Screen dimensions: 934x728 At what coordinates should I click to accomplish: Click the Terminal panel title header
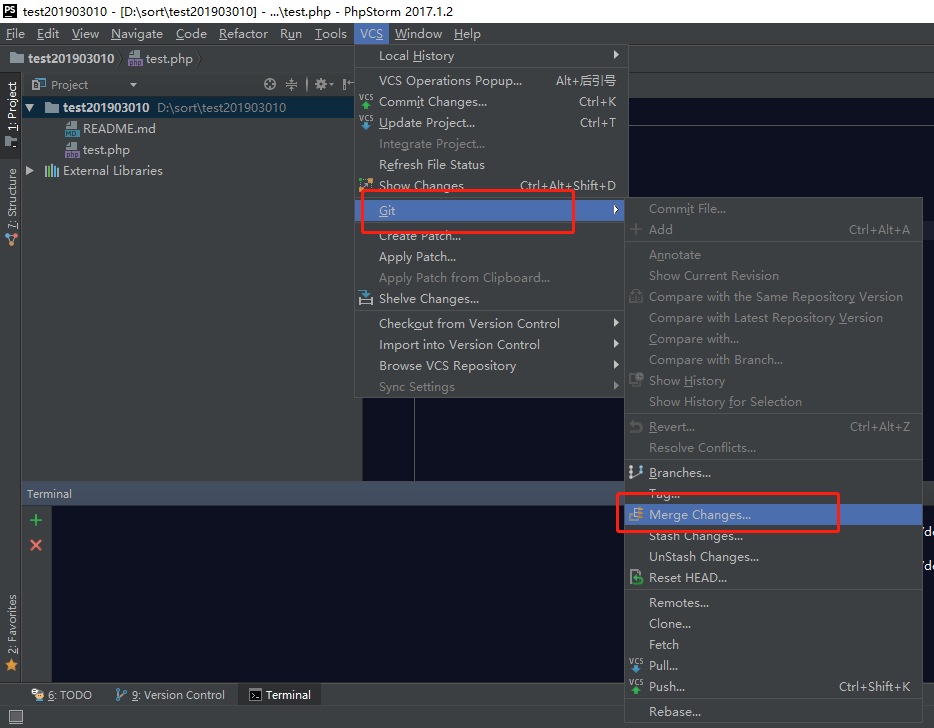click(49, 494)
